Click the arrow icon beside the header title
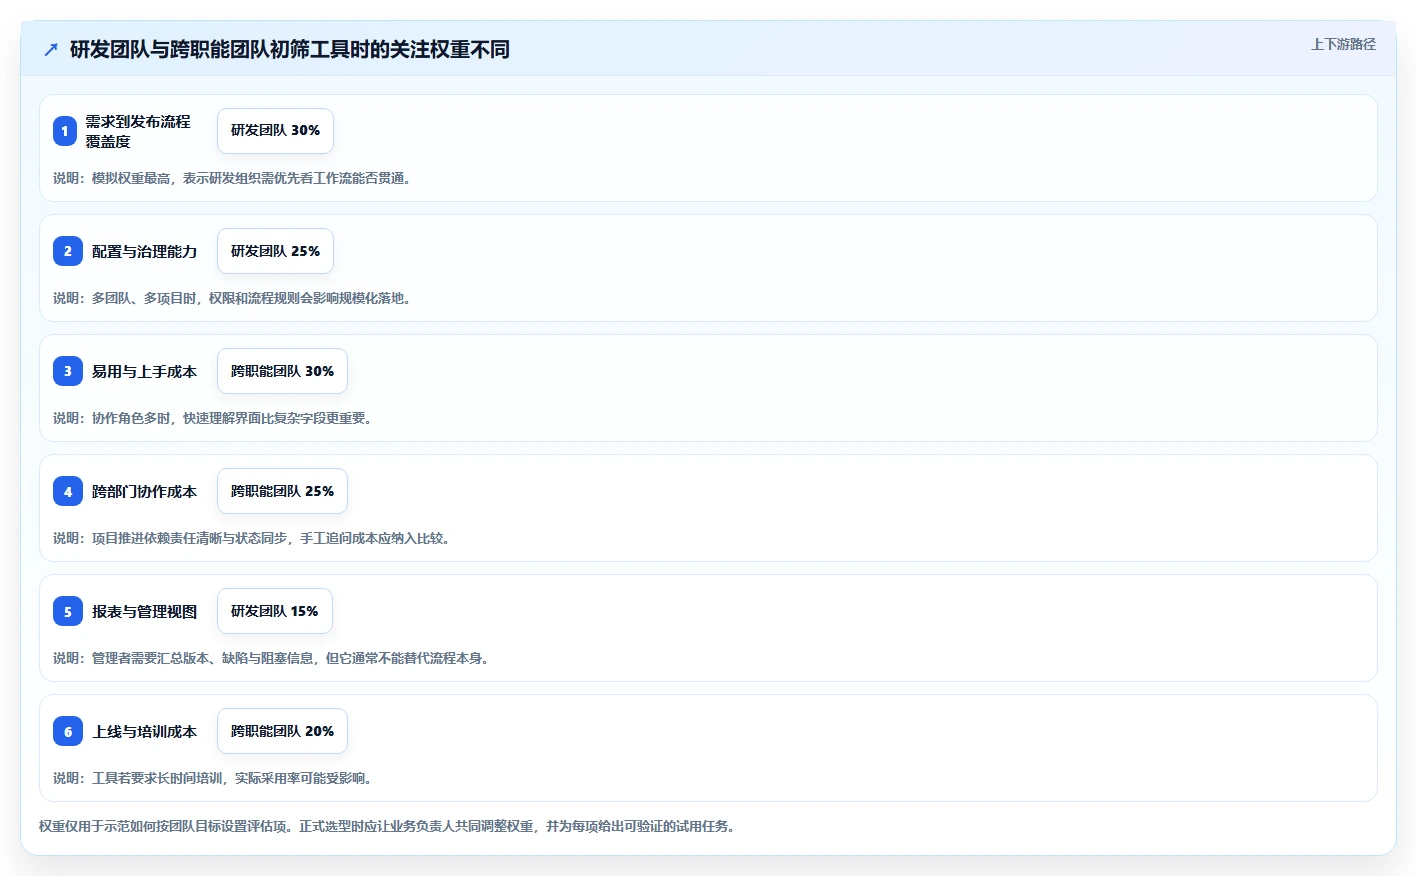 pos(51,49)
